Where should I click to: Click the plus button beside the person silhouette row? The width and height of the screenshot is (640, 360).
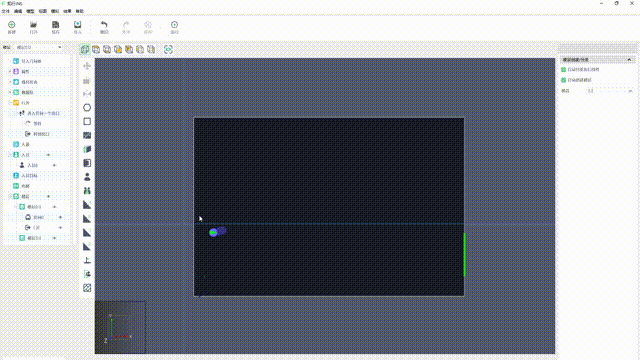(x=54, y=165)
